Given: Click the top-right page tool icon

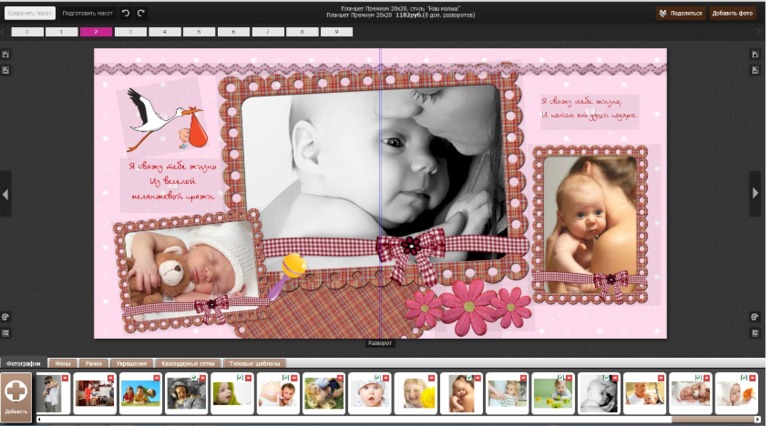Looking at the screenshot, I should [x=756, y=54].
